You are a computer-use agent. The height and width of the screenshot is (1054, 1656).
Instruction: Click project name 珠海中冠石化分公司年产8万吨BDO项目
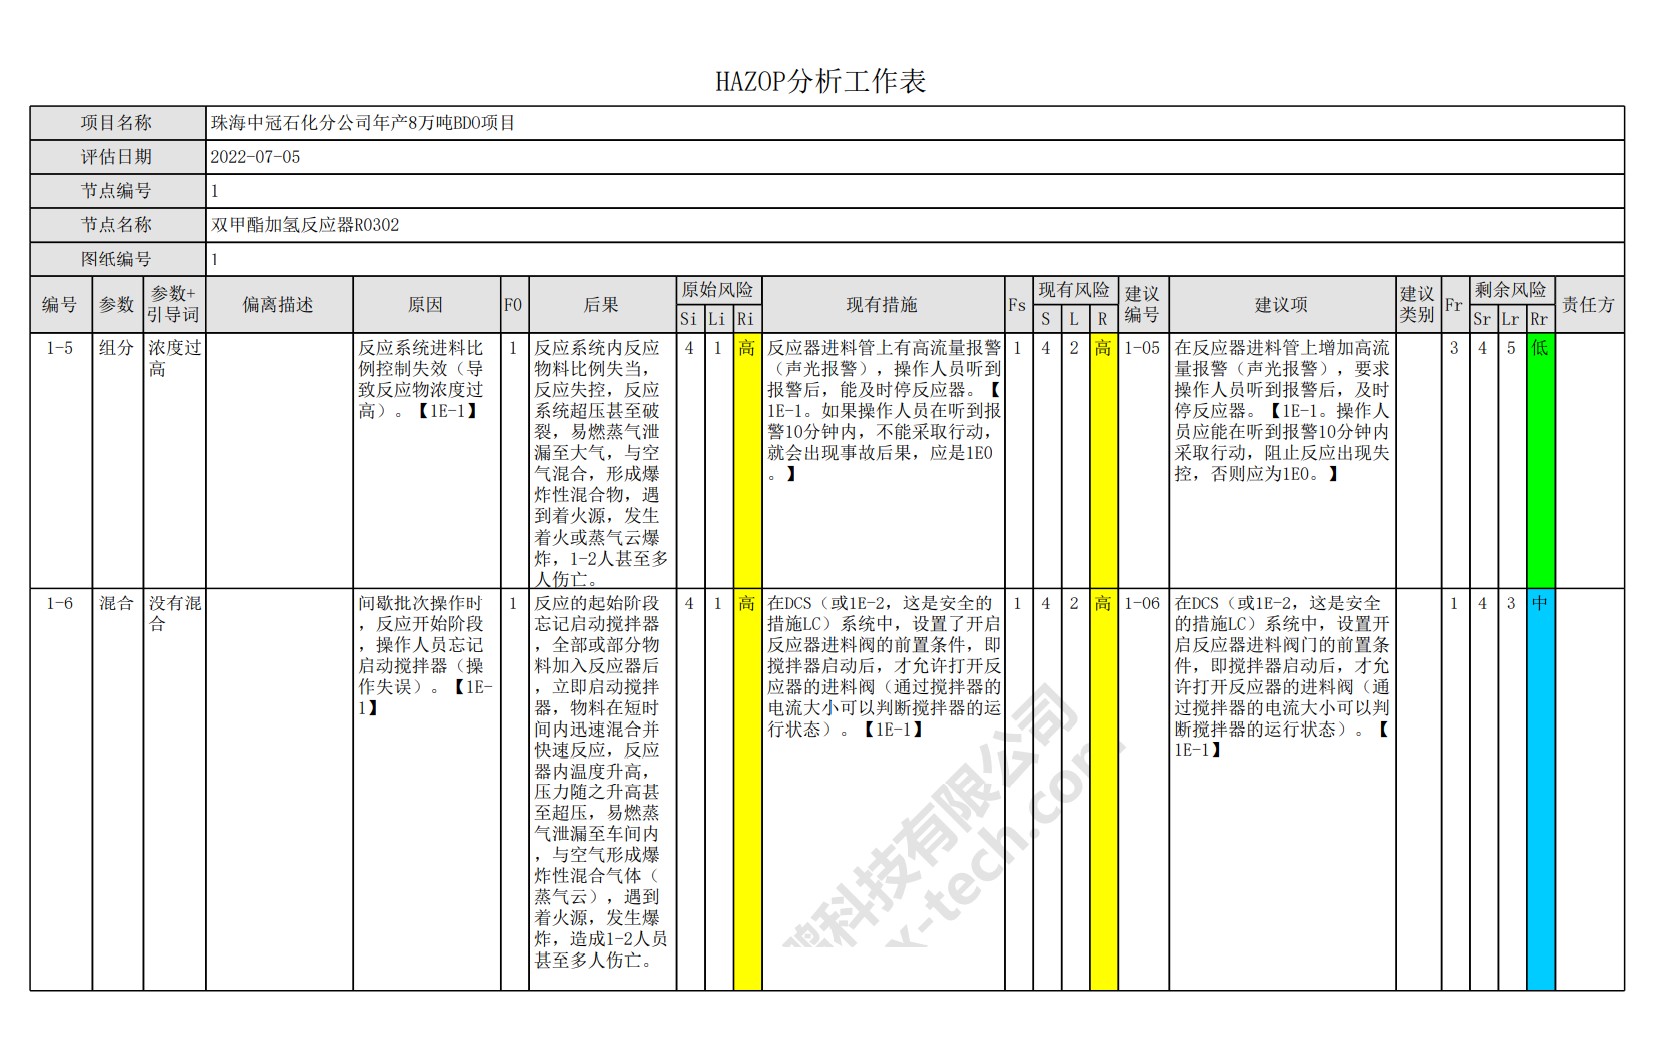click(363, 124)
